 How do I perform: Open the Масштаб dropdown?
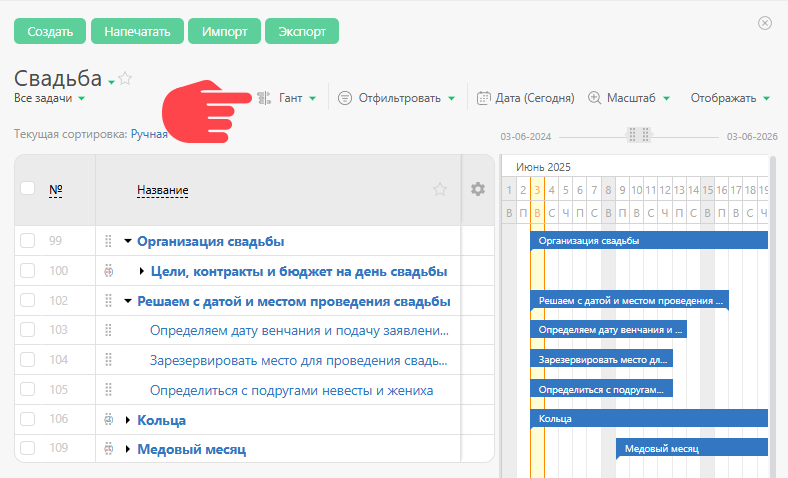coord(638,98)
